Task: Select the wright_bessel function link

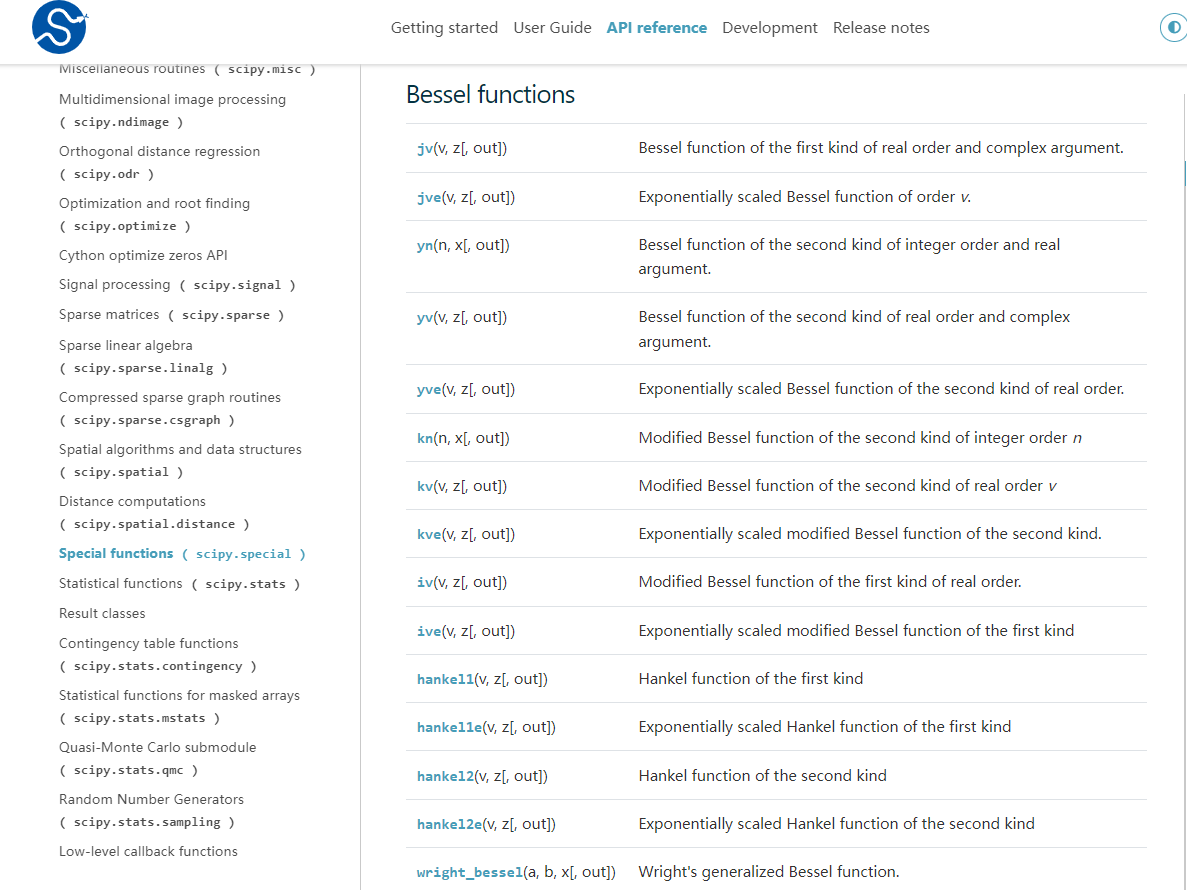Action: click(x=469, y=872)
